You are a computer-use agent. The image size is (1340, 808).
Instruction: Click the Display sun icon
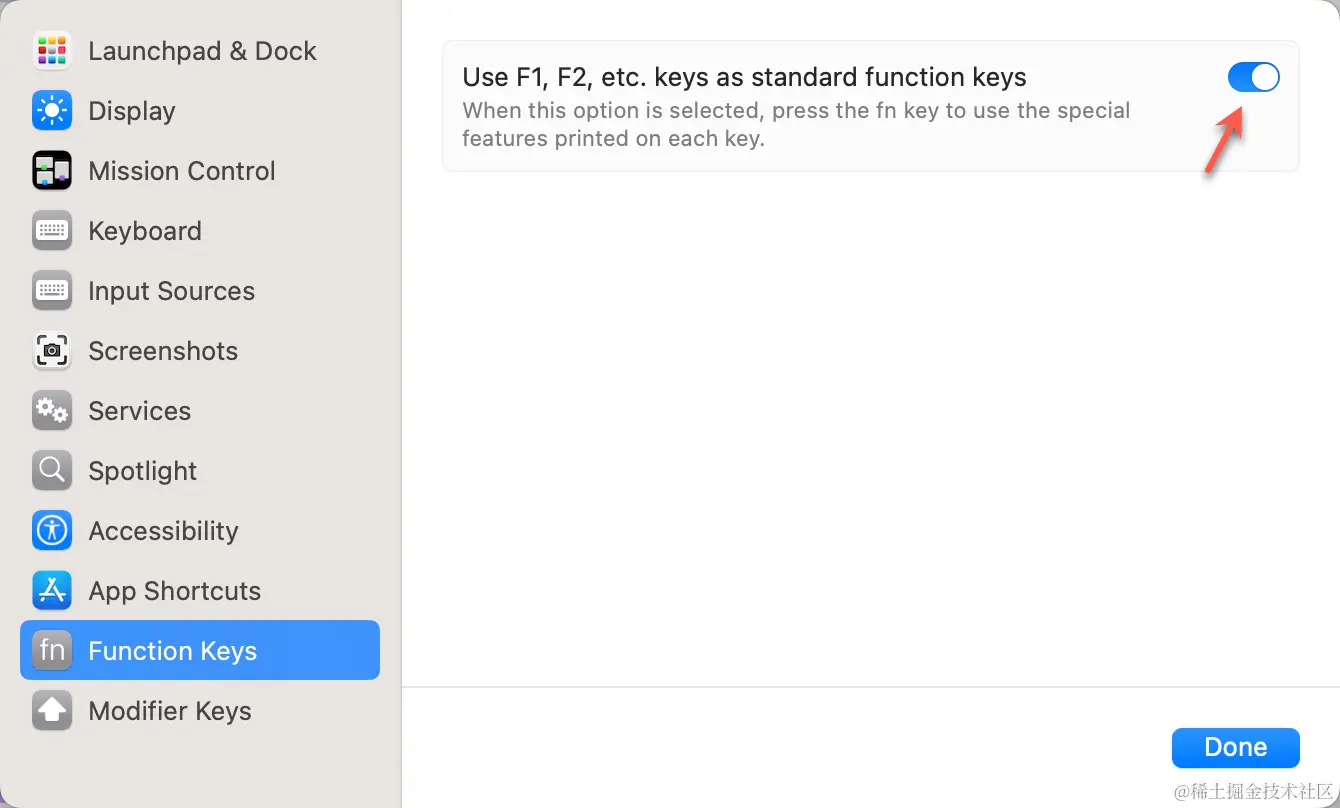tap(52, 111)
